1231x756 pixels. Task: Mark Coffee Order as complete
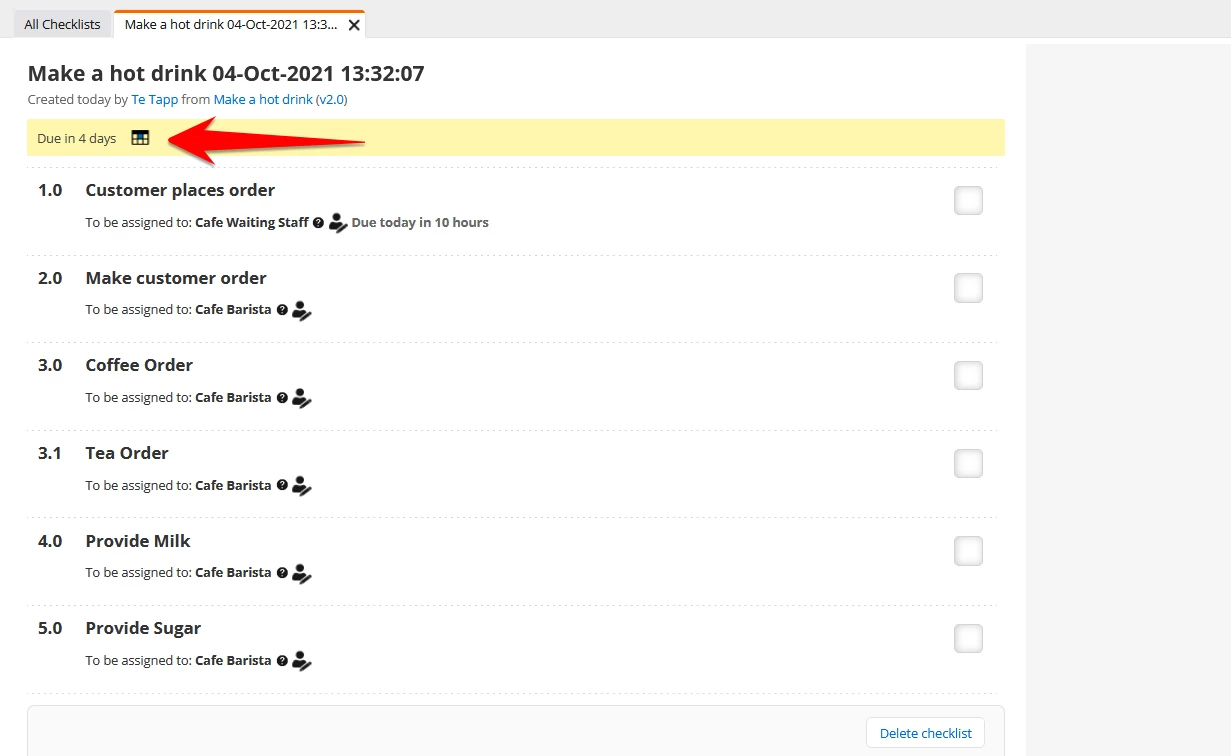click(967, 375)
